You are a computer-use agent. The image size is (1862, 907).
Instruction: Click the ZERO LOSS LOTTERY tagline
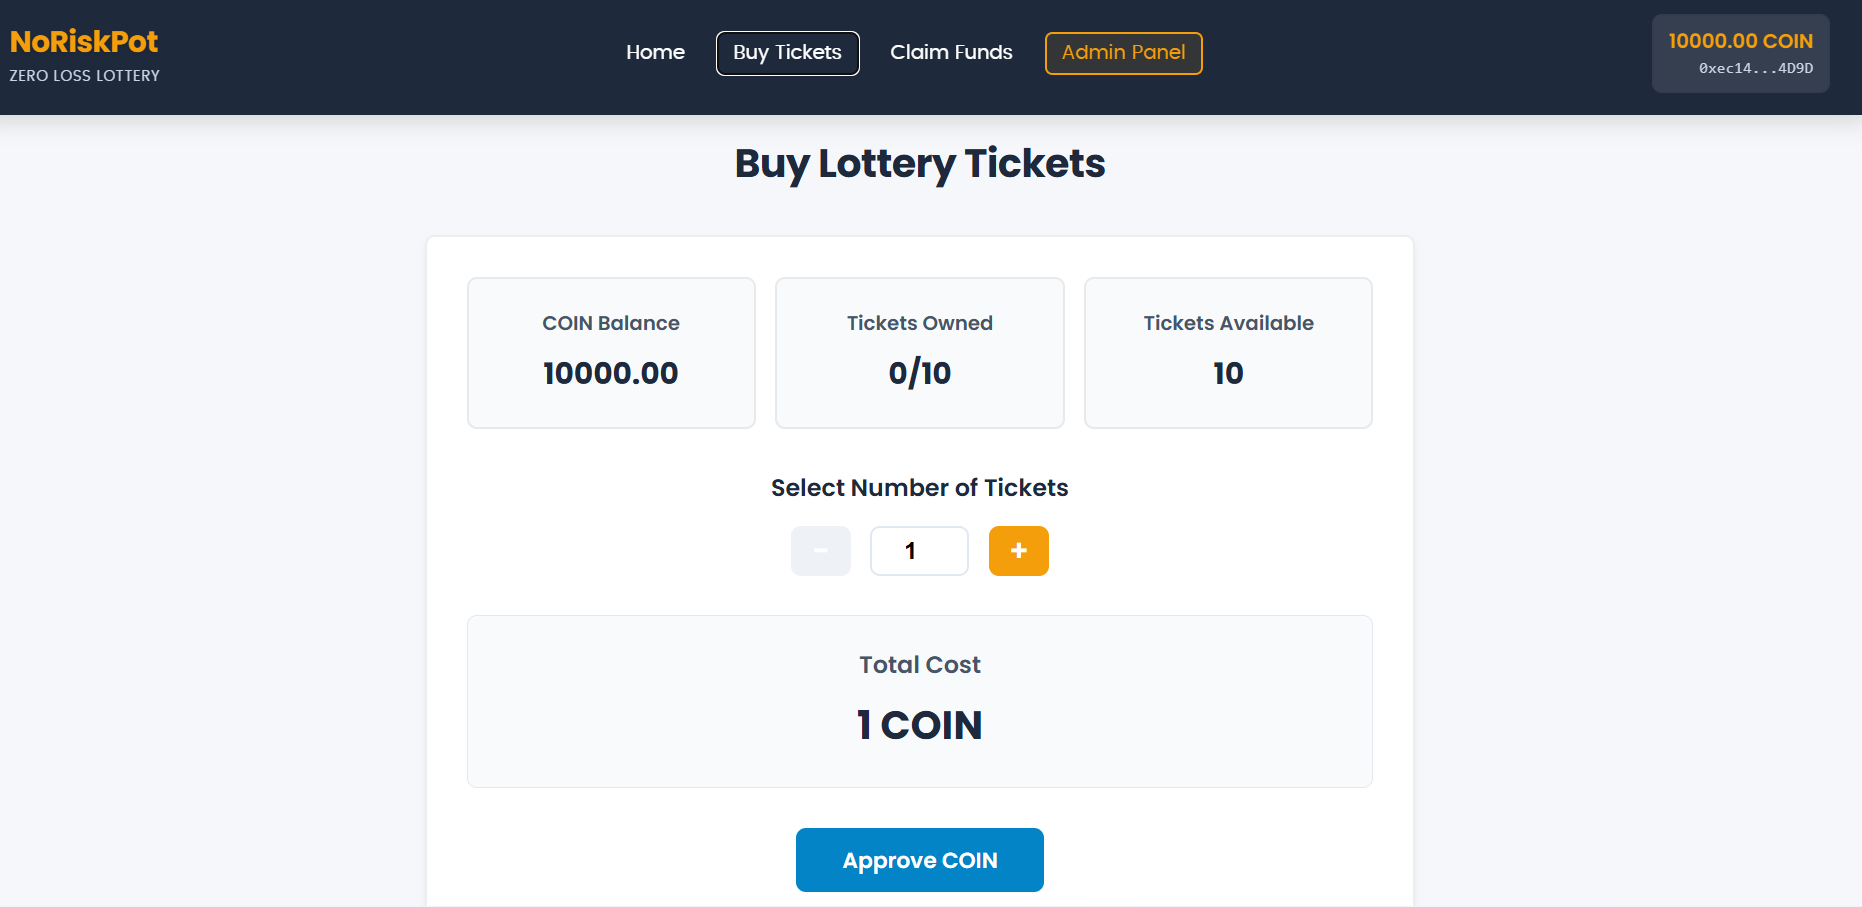pyautogui.click(x=85, y=76)
